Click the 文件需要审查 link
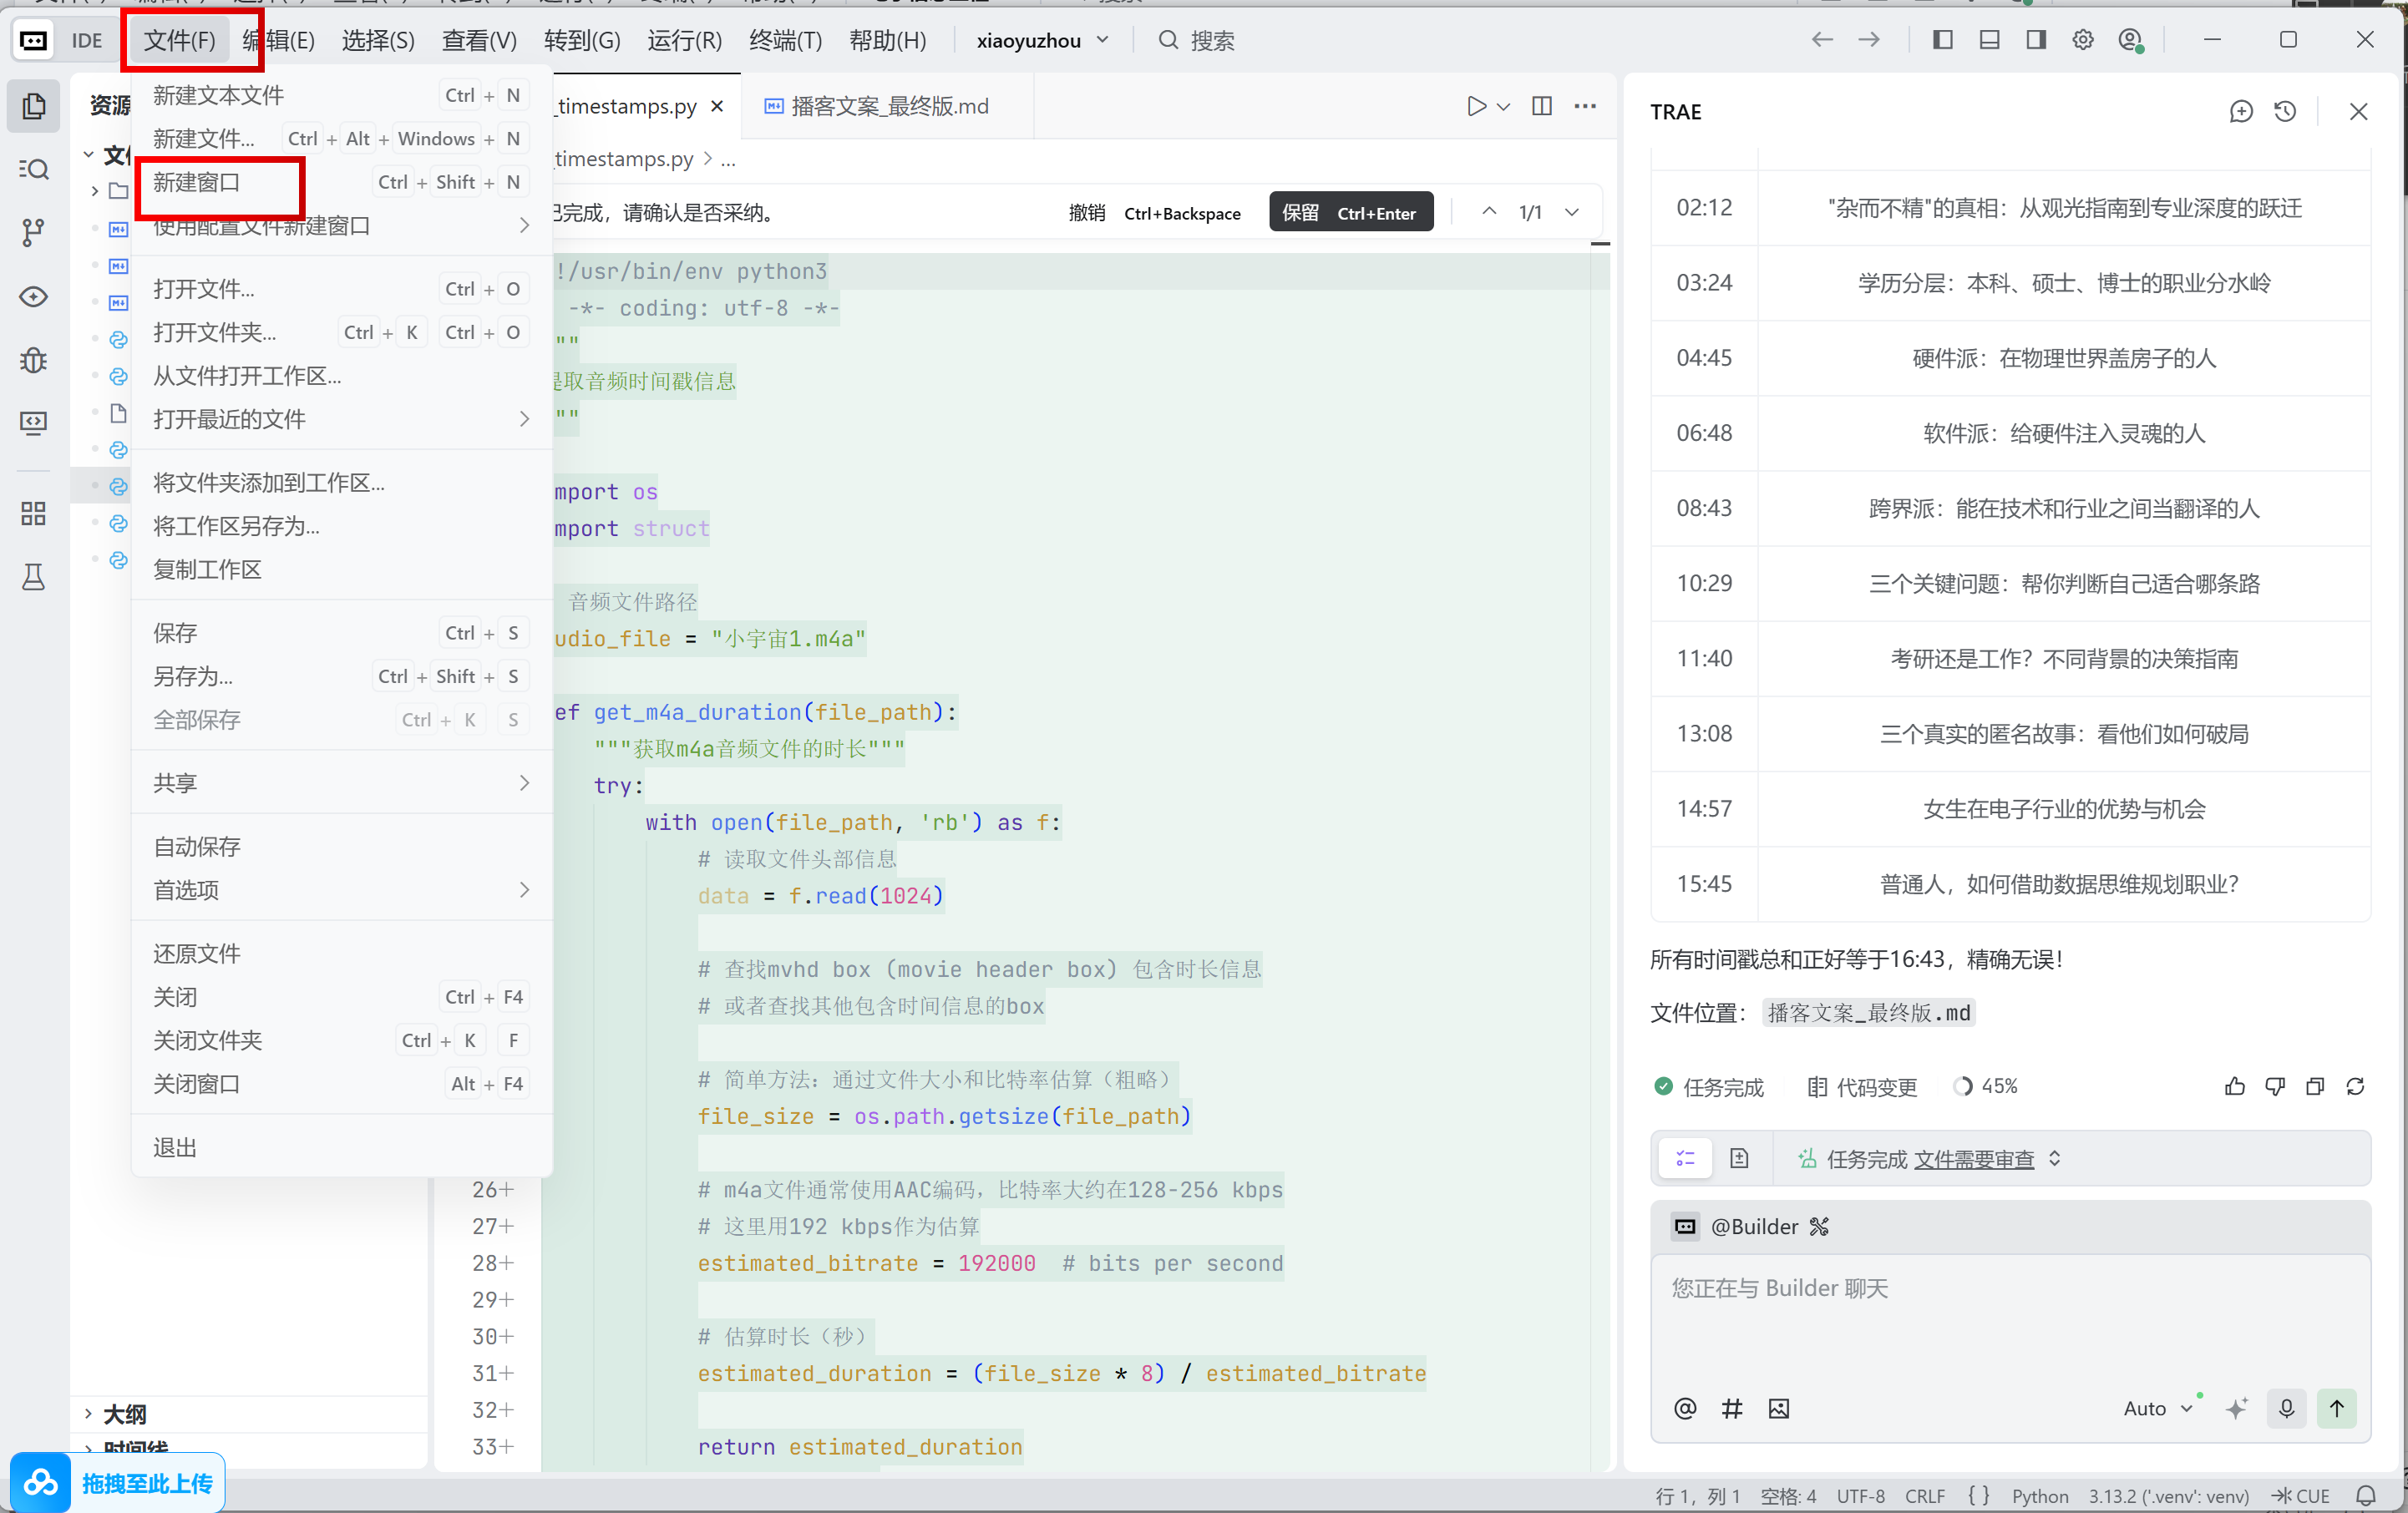This screenshot has height=1513, width=2408. tap(1974, 1159)
